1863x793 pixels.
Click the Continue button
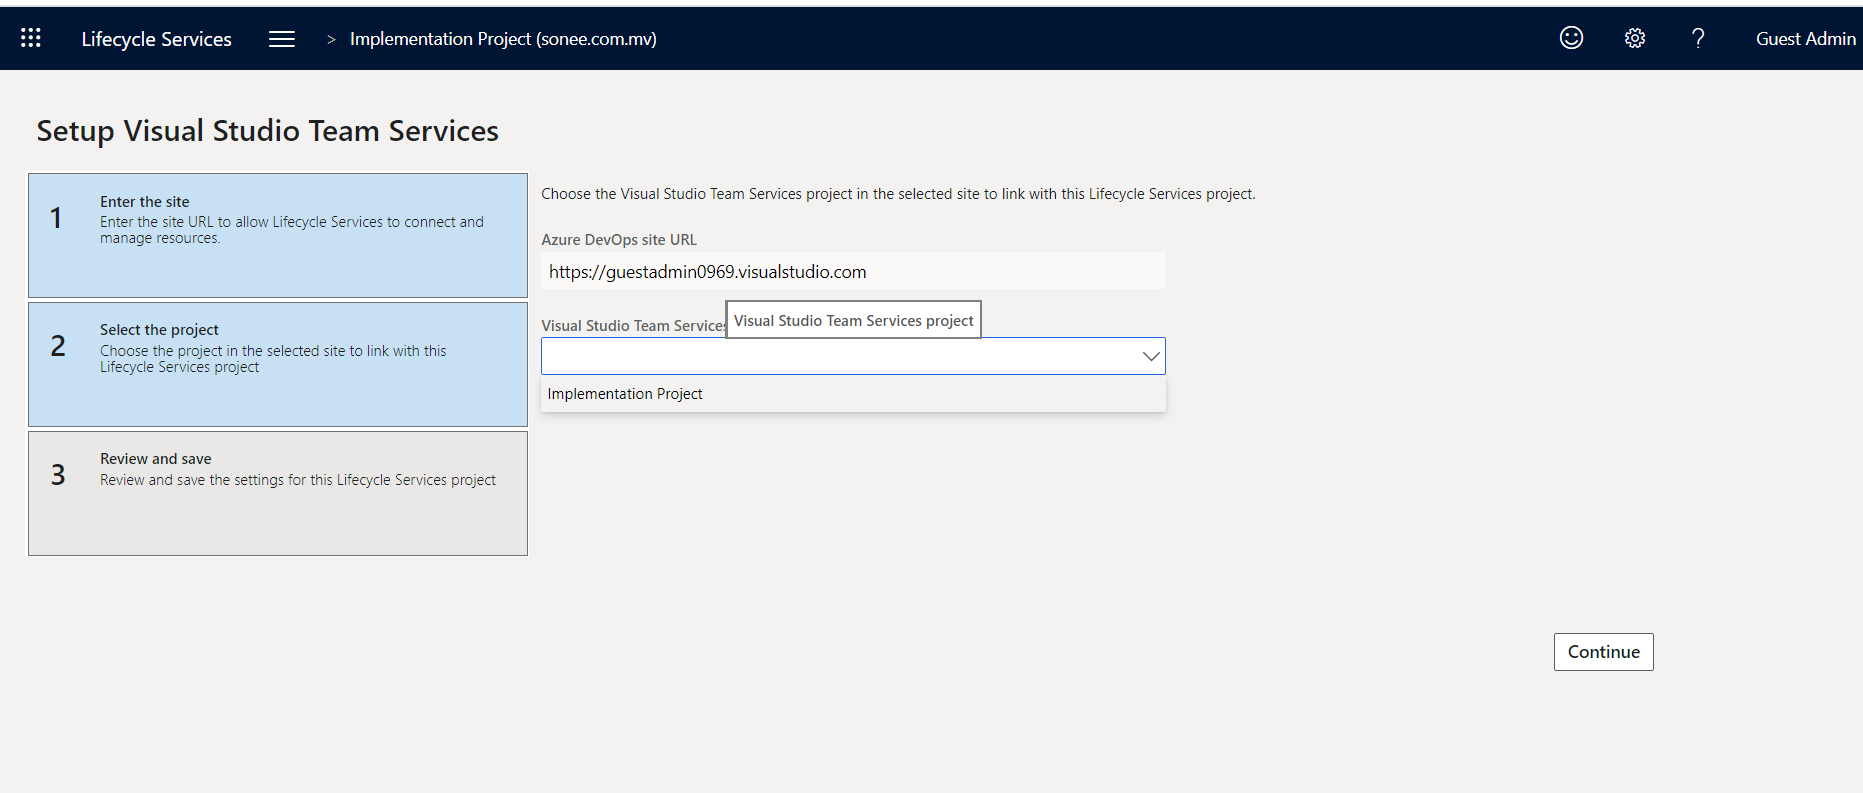tap(1603, 652)
